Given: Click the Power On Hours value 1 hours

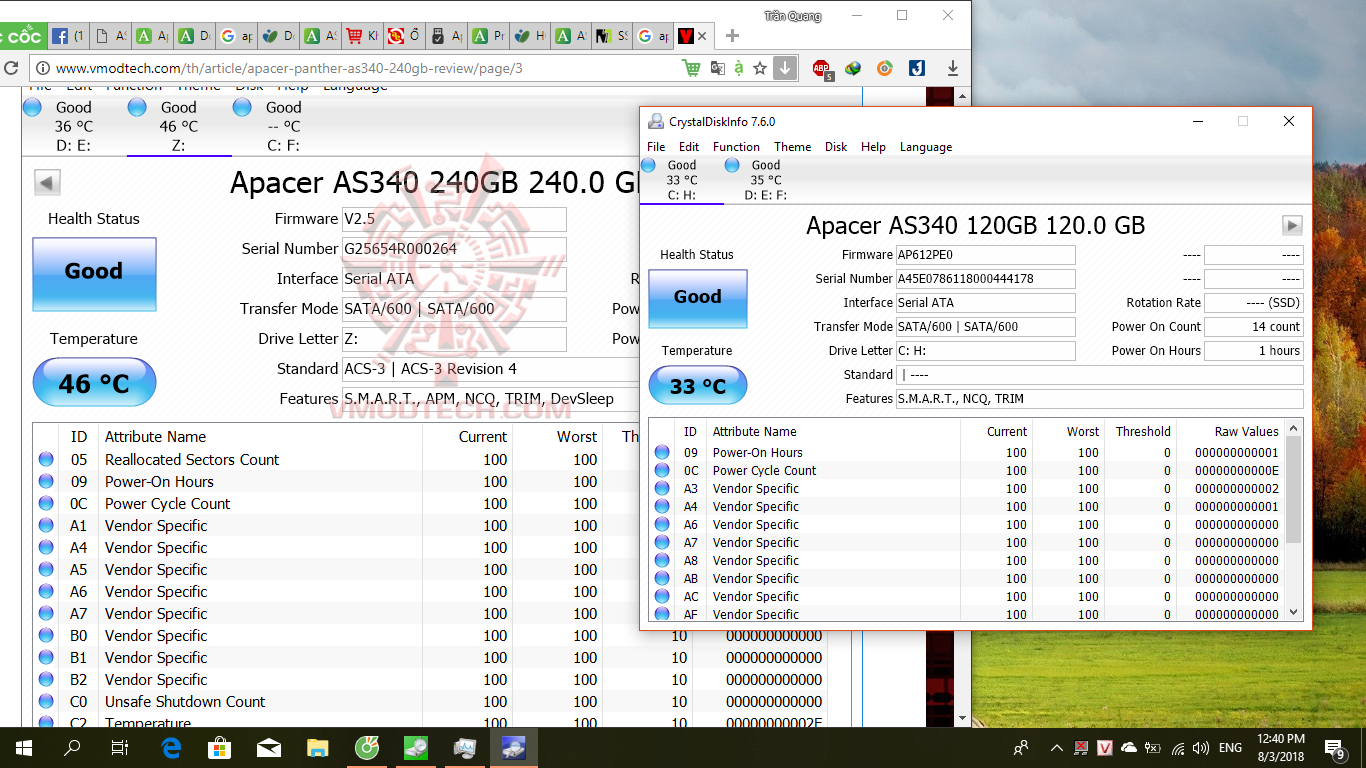Looking at the screenshot, I should (1254, 351).
